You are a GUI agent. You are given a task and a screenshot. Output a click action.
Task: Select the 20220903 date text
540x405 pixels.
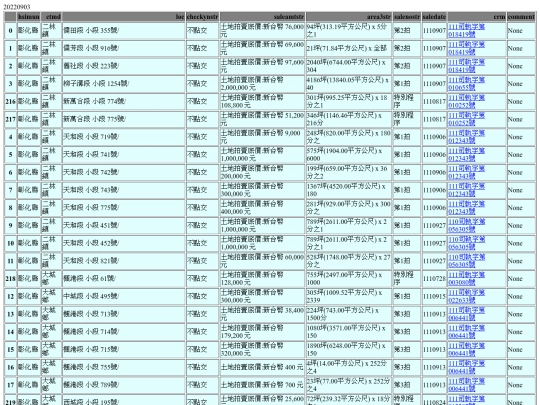click(16, 7)
